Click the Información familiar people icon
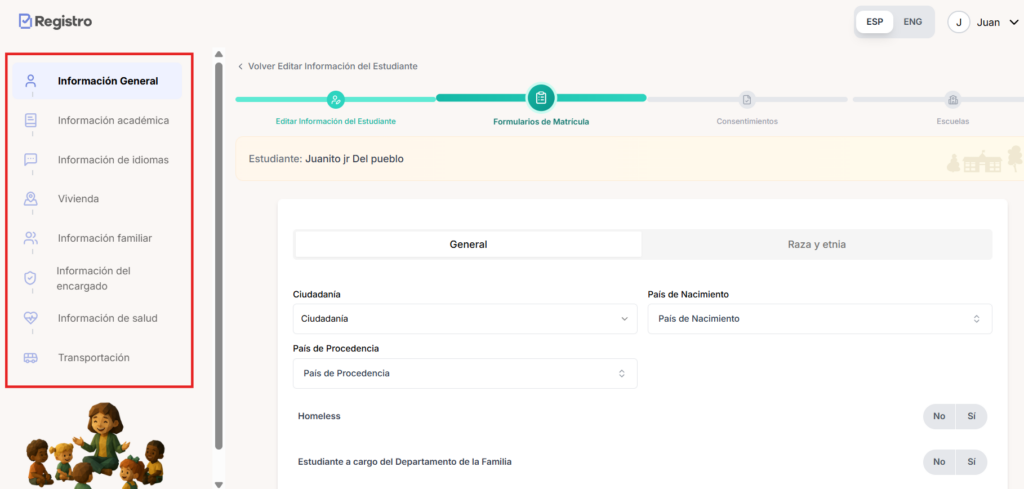The image size is (1024, 489). pos(31,238)
